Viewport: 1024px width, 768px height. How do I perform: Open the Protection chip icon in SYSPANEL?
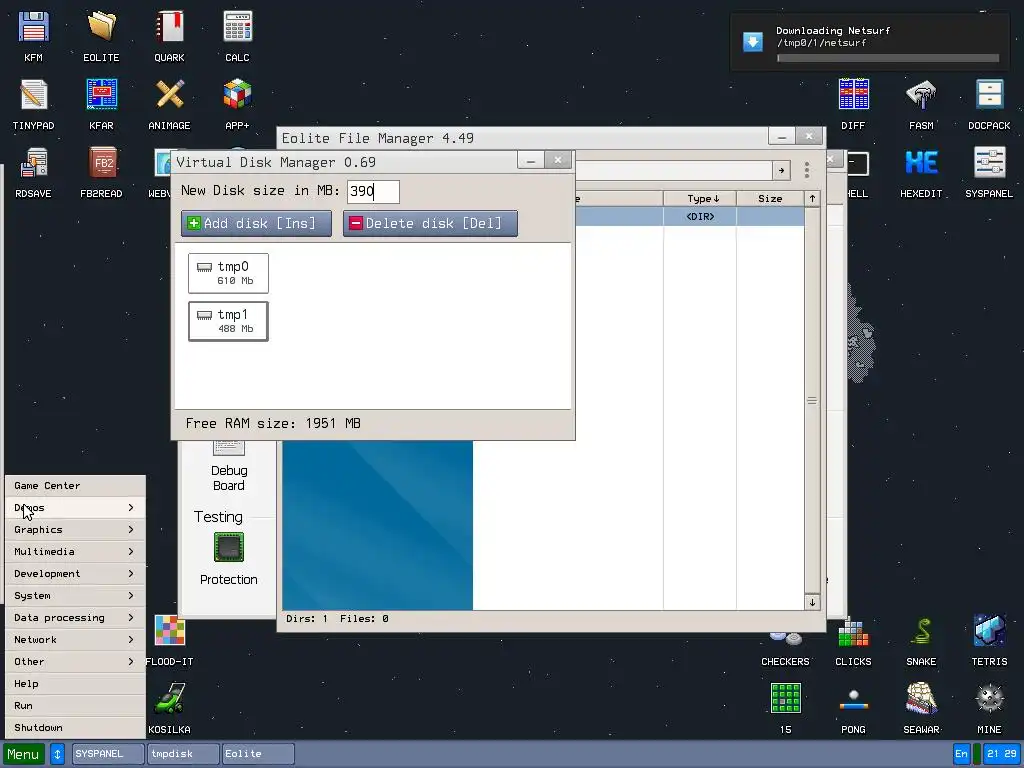pyautogui.click(x=229, y=547)
